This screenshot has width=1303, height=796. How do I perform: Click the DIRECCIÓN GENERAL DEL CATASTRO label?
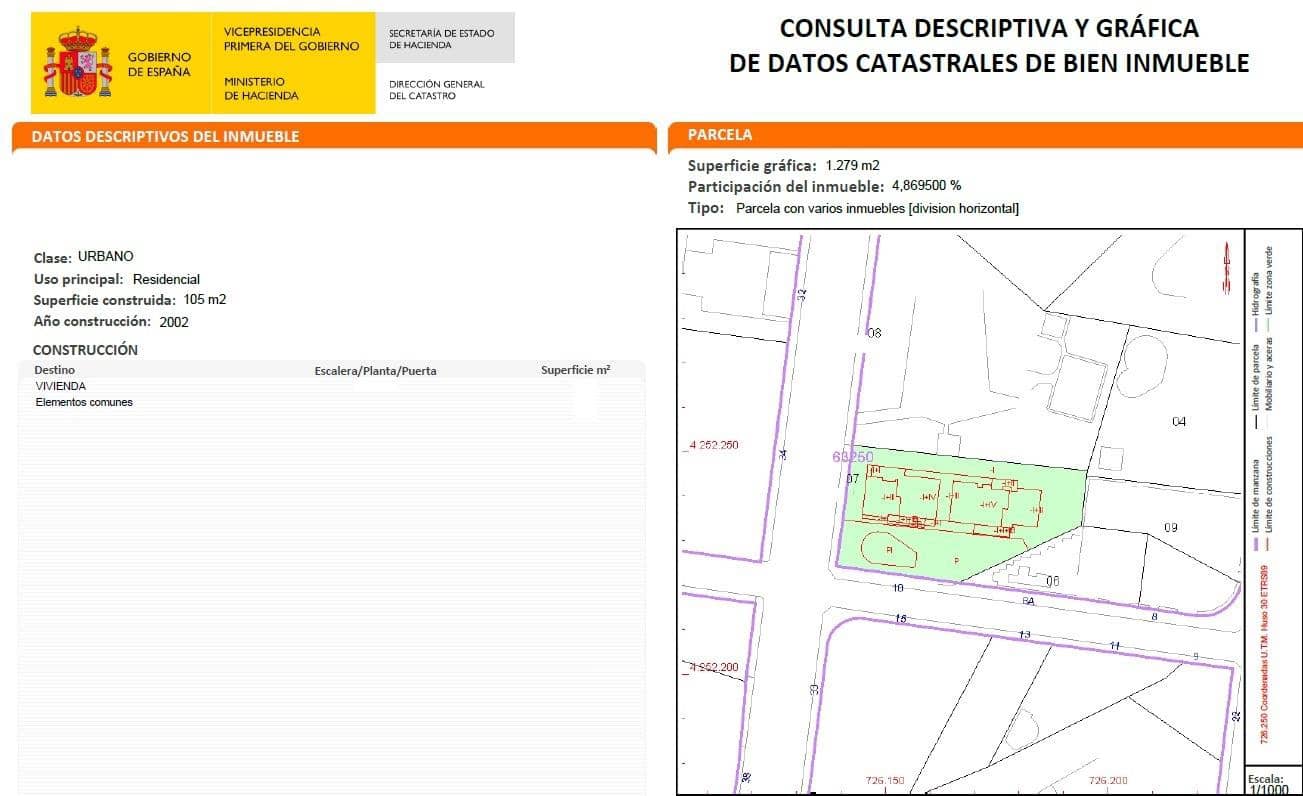(437, 89)
